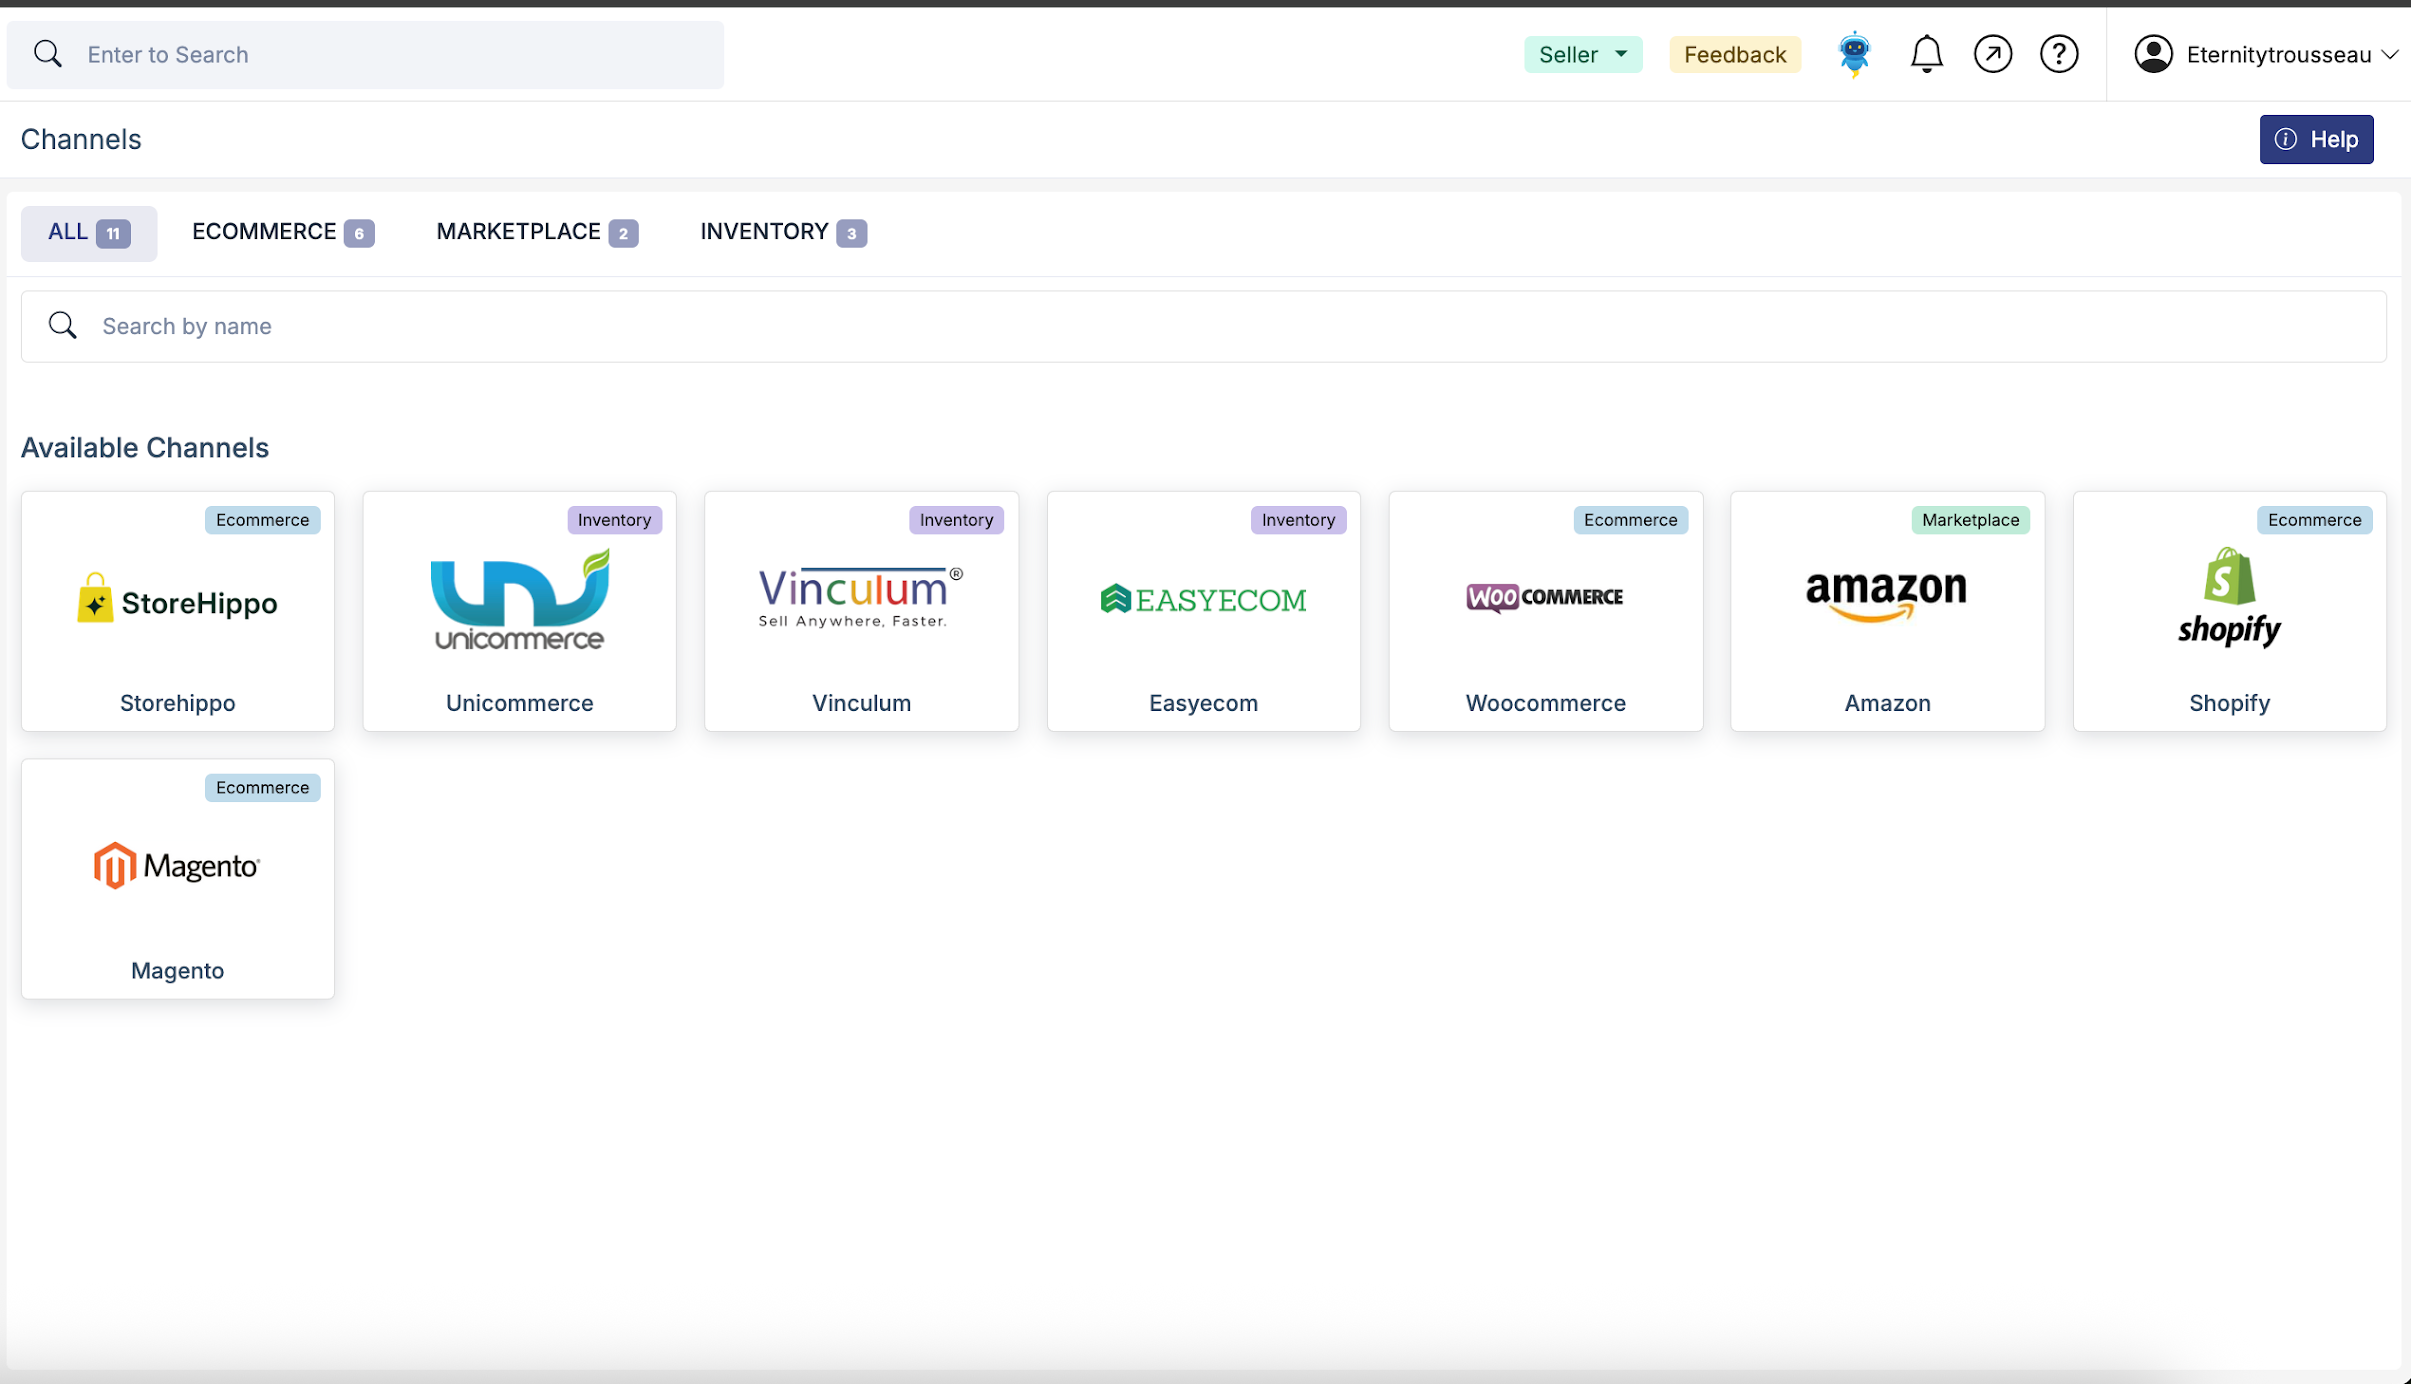Click the chatbot robot icon
The width and height of the screenshot is (2411, 1384).
tap(1854, 54)
